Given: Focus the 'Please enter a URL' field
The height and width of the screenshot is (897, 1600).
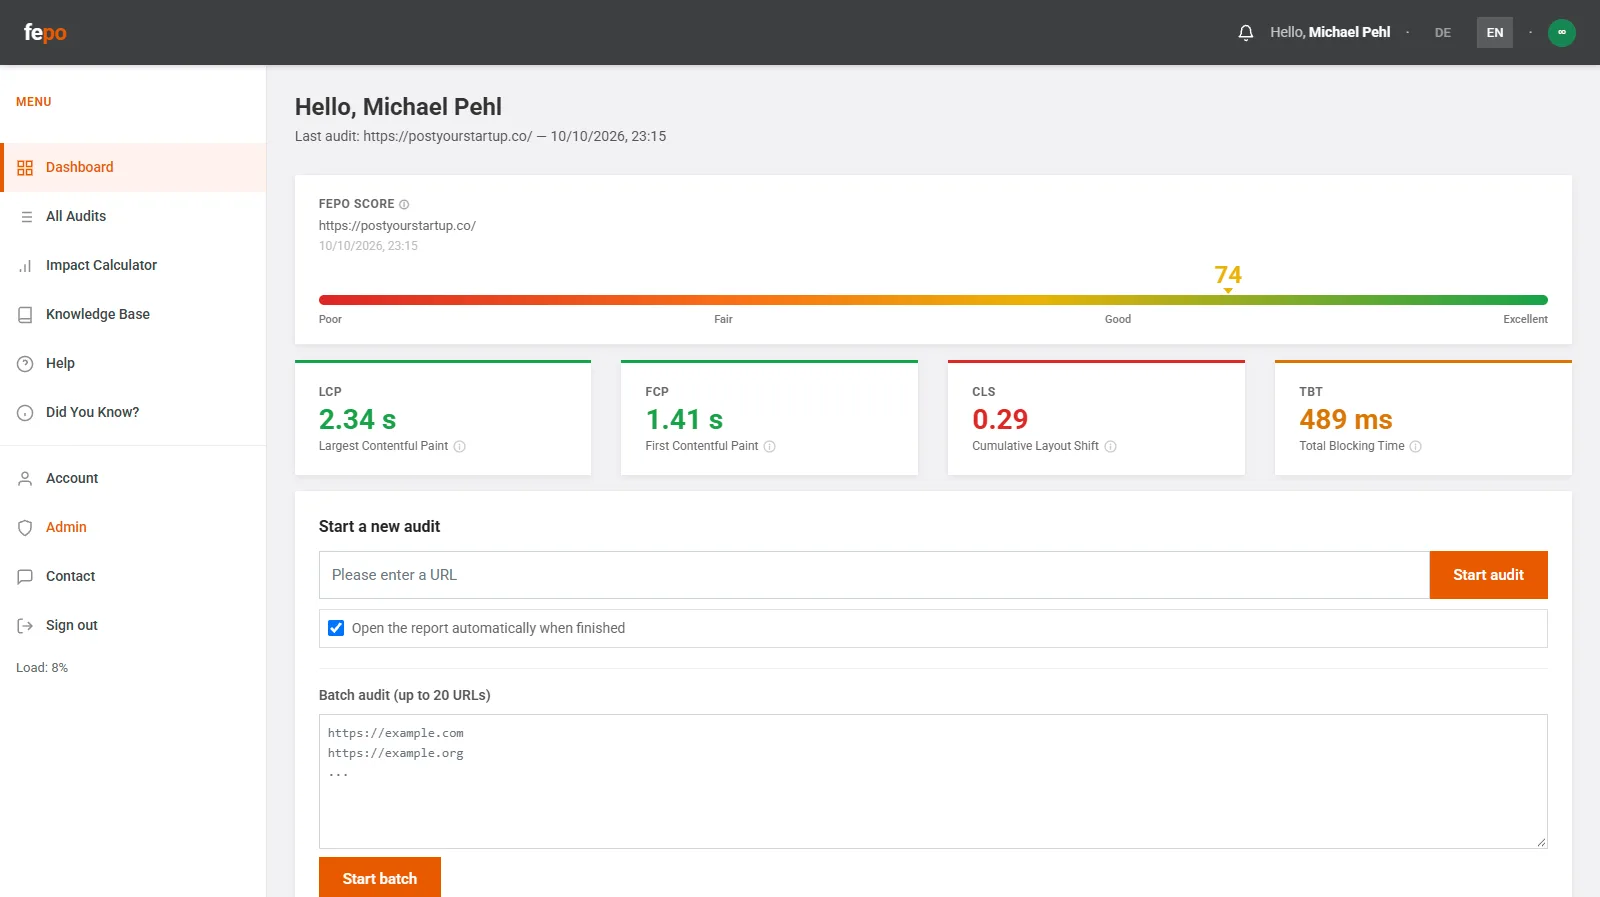Looking at the screenshot, I should pos(874,575).
